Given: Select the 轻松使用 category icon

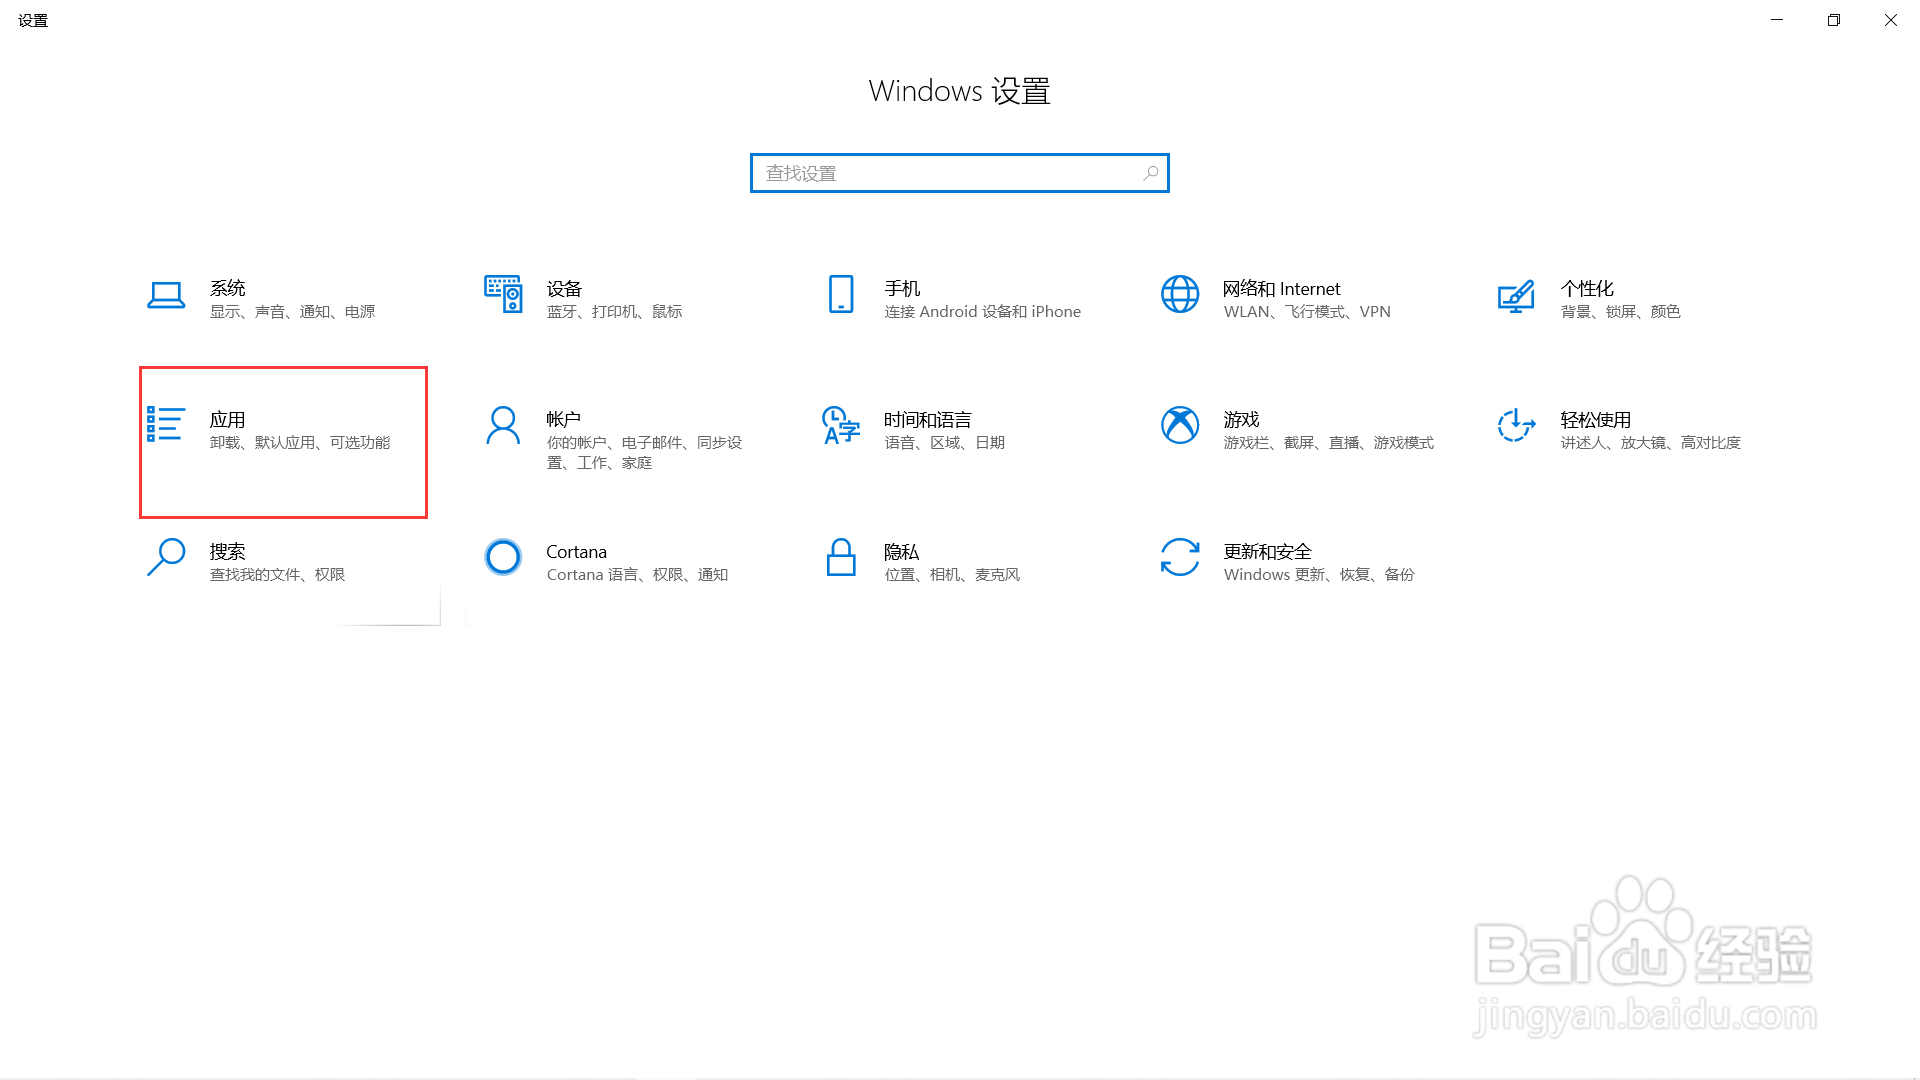Looking at the screenshot, I should (x=1517, y=426).
